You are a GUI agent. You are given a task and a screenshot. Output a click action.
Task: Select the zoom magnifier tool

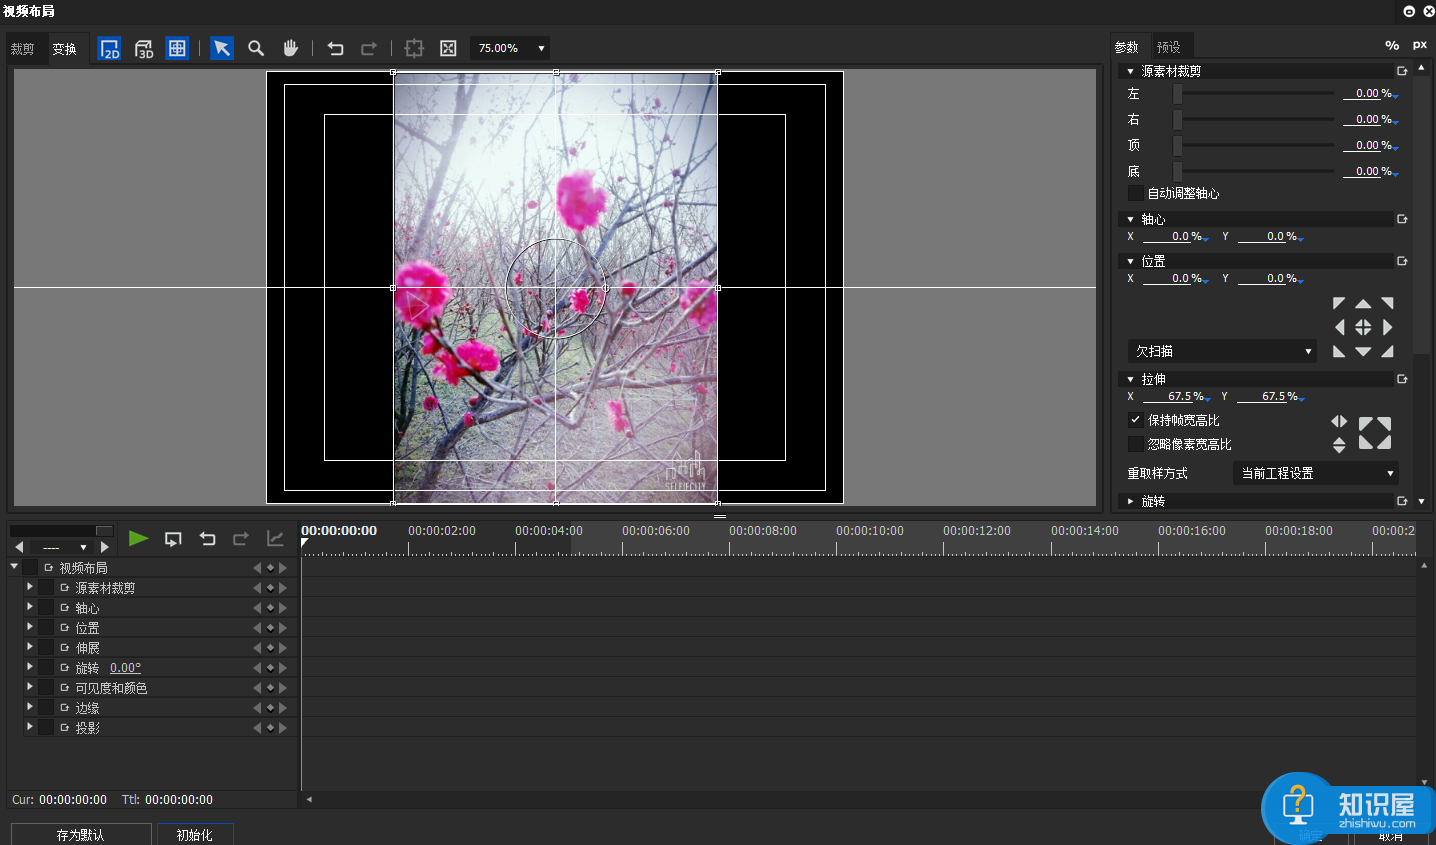coord(256,48)
